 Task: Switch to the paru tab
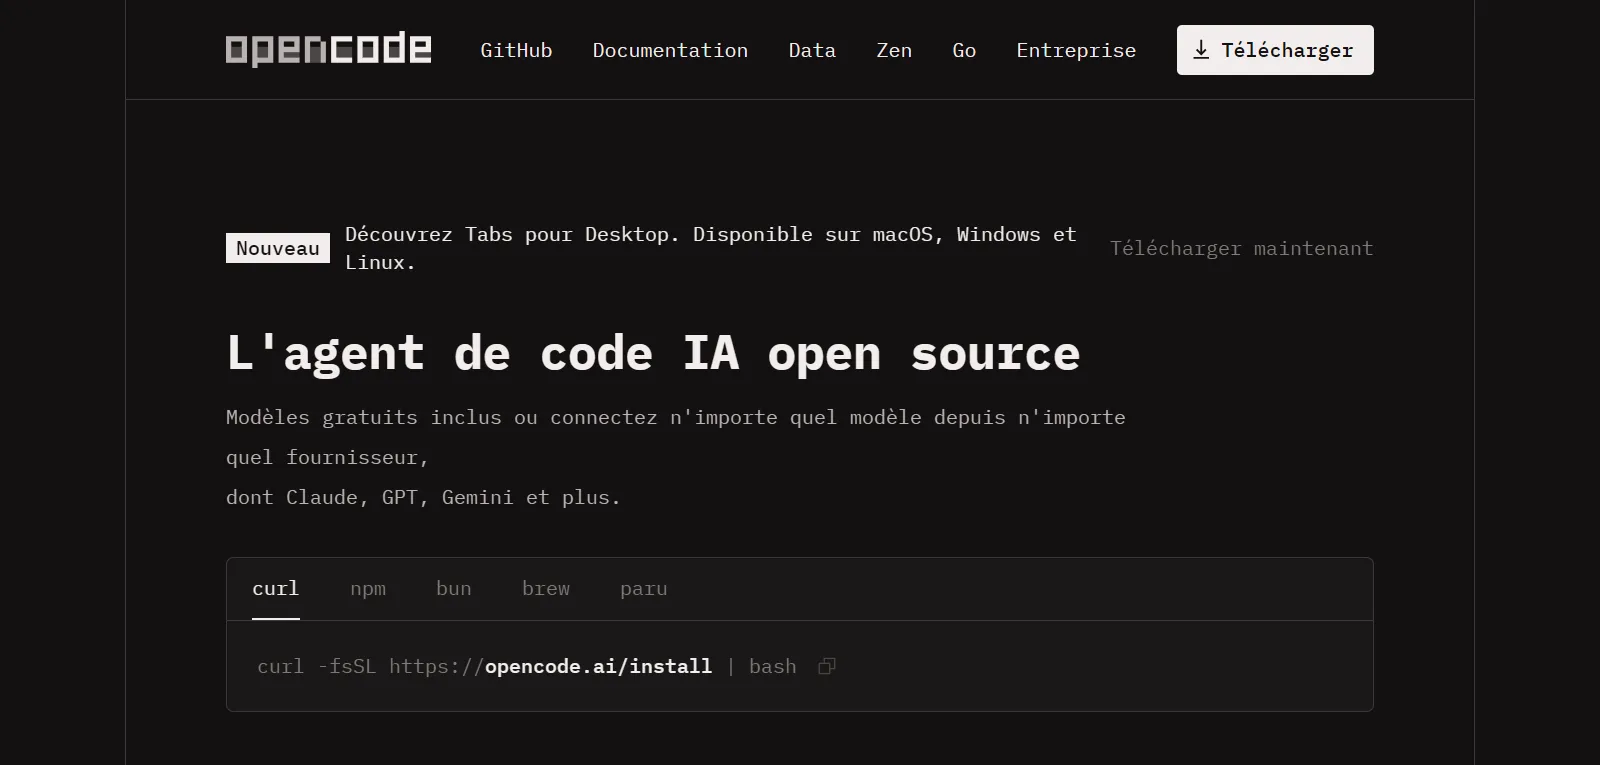coord(644,589)
